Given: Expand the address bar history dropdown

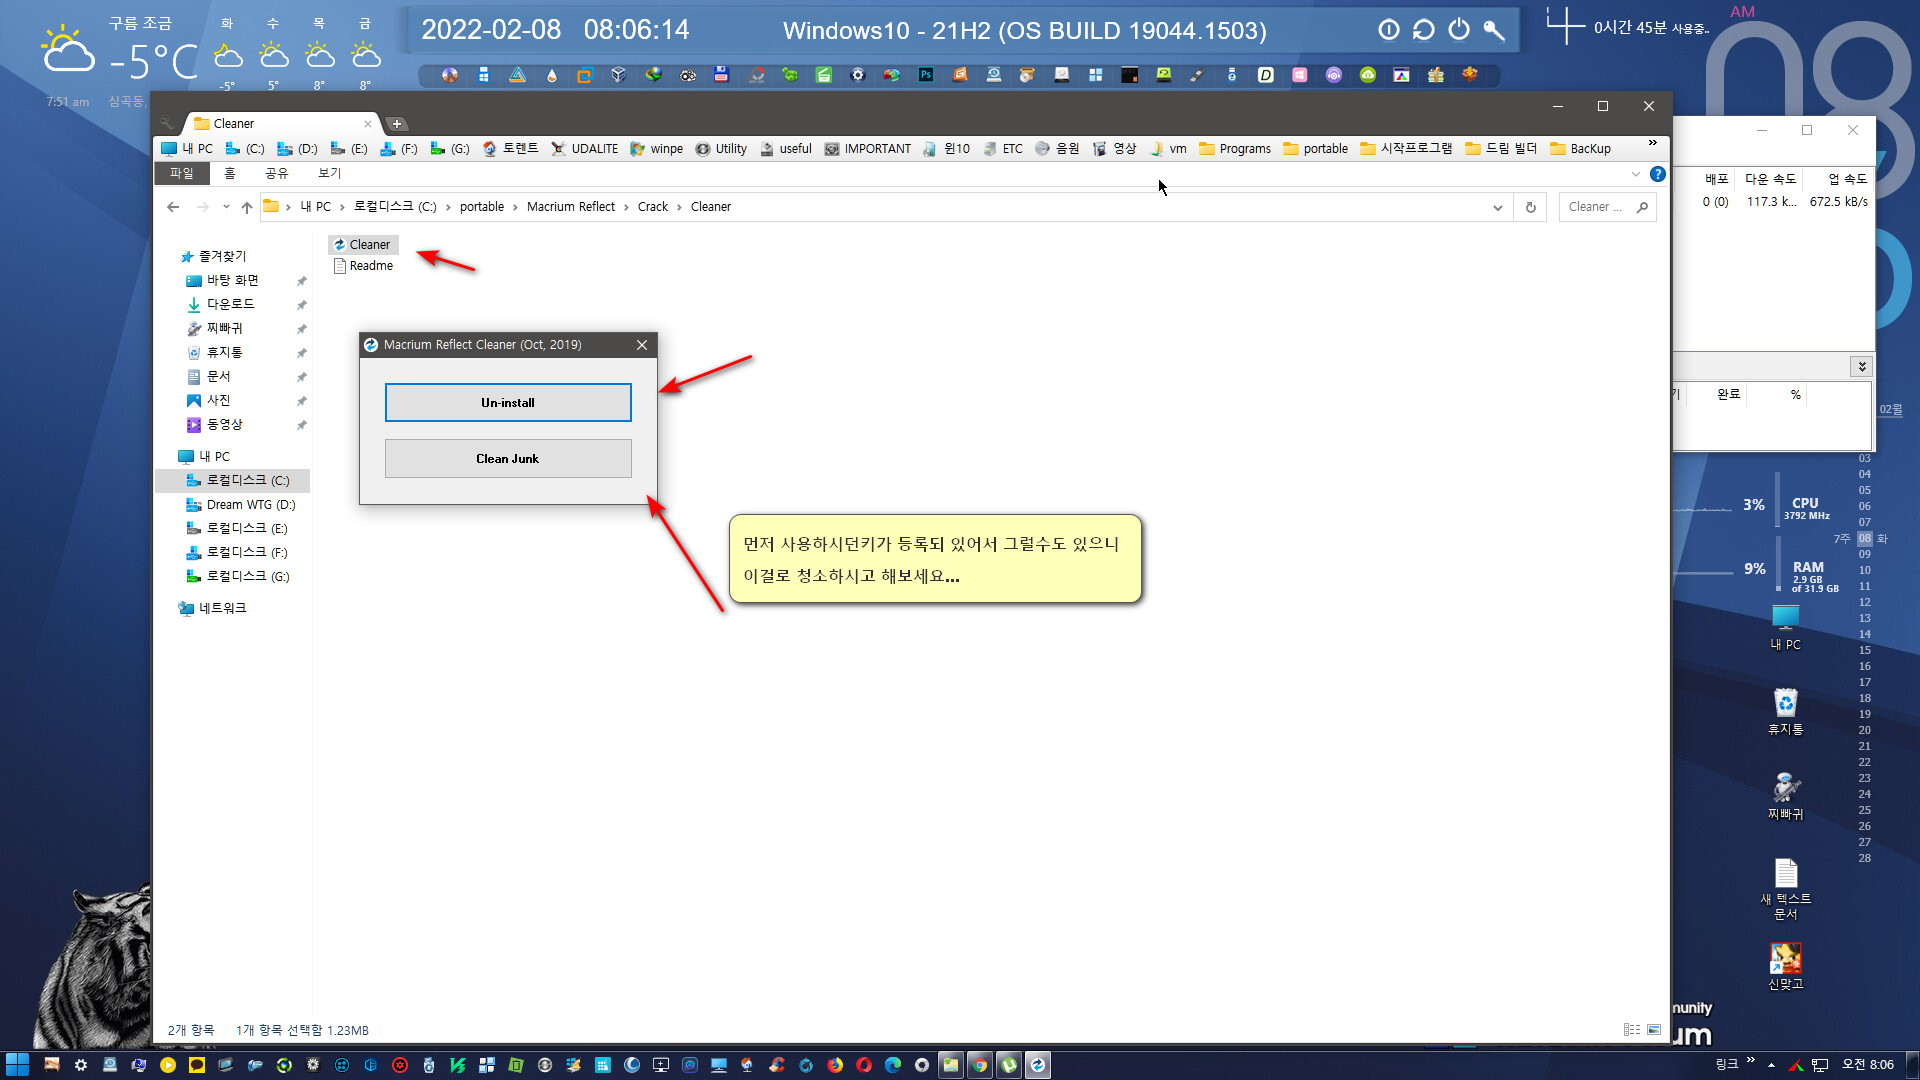Looking at the screenshot, I should coord(1497,207).
